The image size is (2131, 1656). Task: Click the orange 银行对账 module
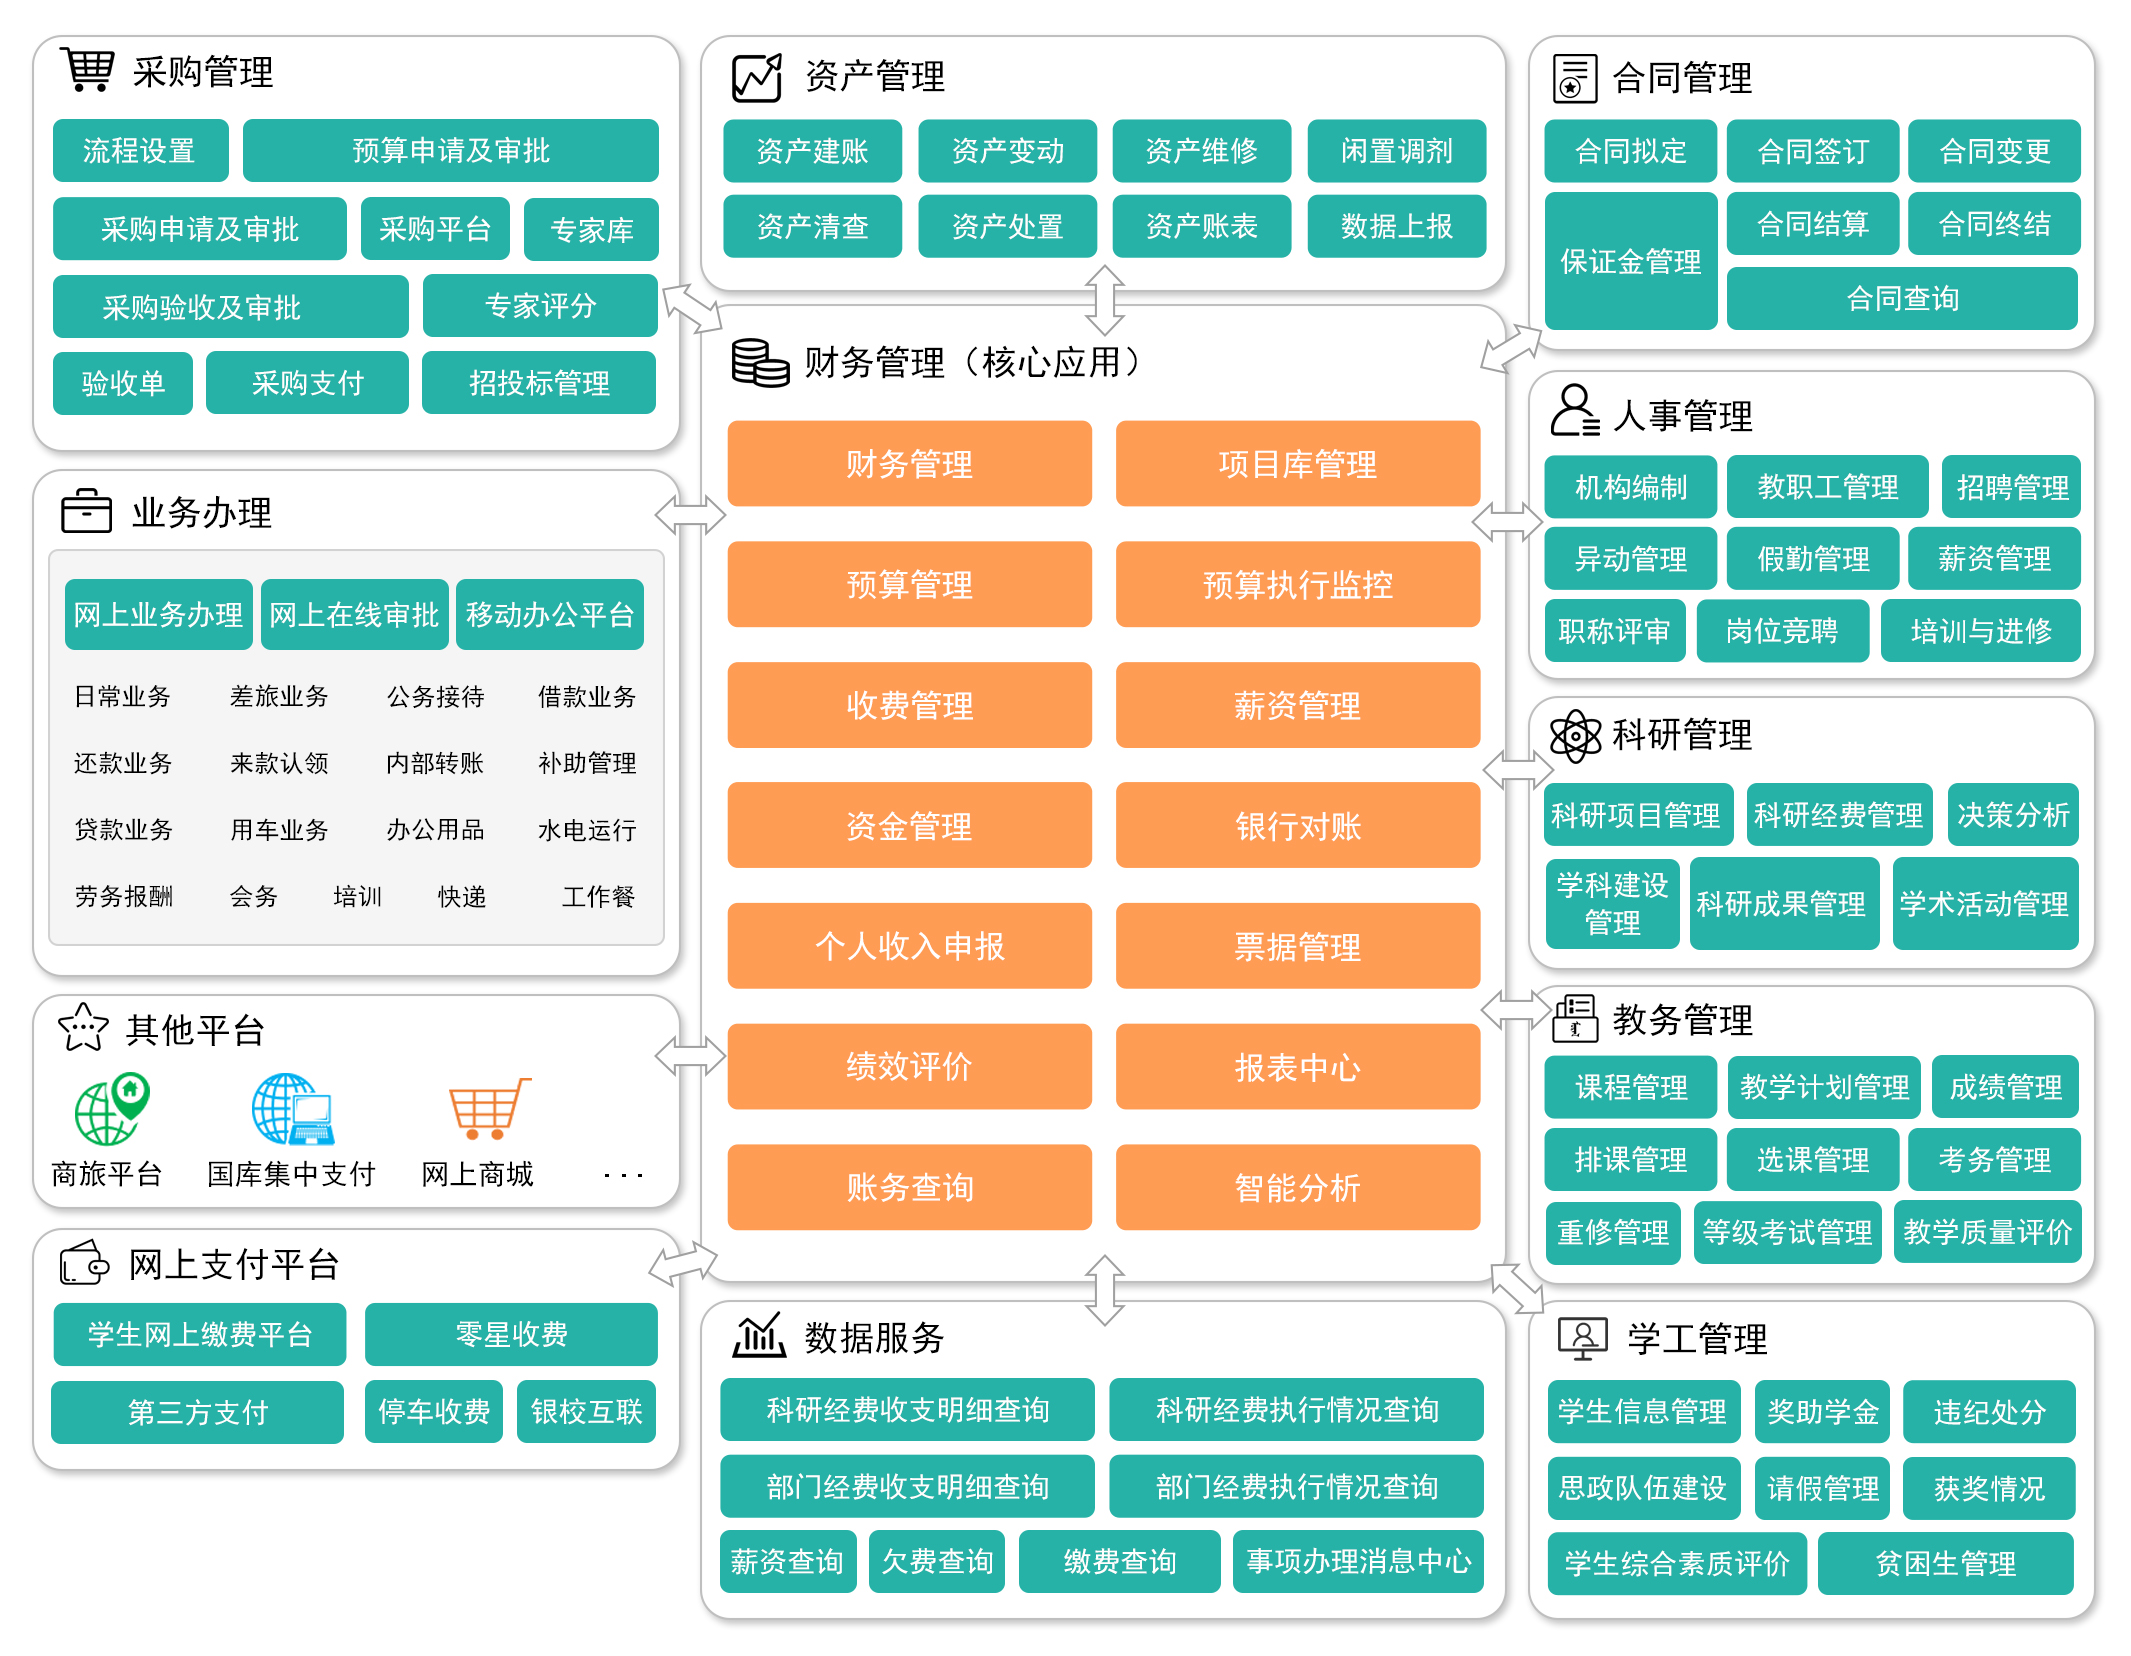(x=1297, y=826)
